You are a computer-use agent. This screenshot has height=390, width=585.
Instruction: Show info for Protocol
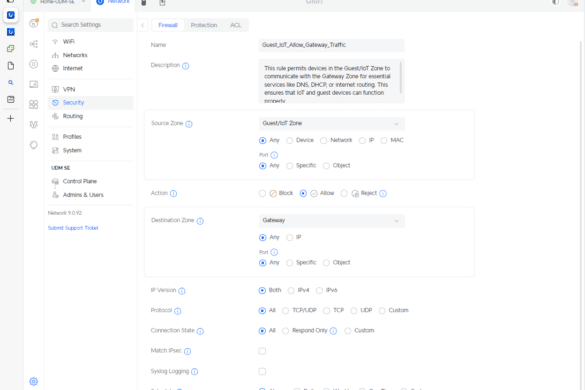pyautogui.click(x=178, y=311)
